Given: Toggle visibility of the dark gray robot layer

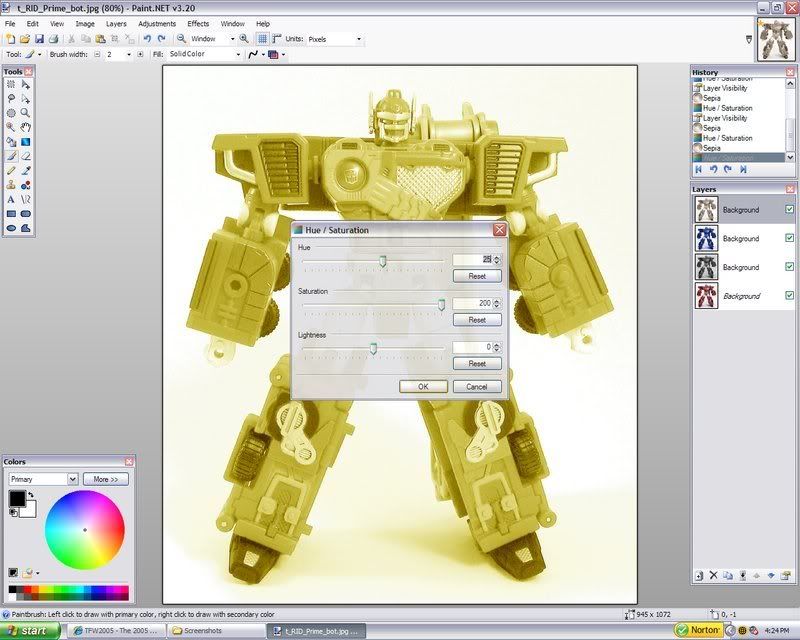Looking at the screenshot, I should coord(789,266).
